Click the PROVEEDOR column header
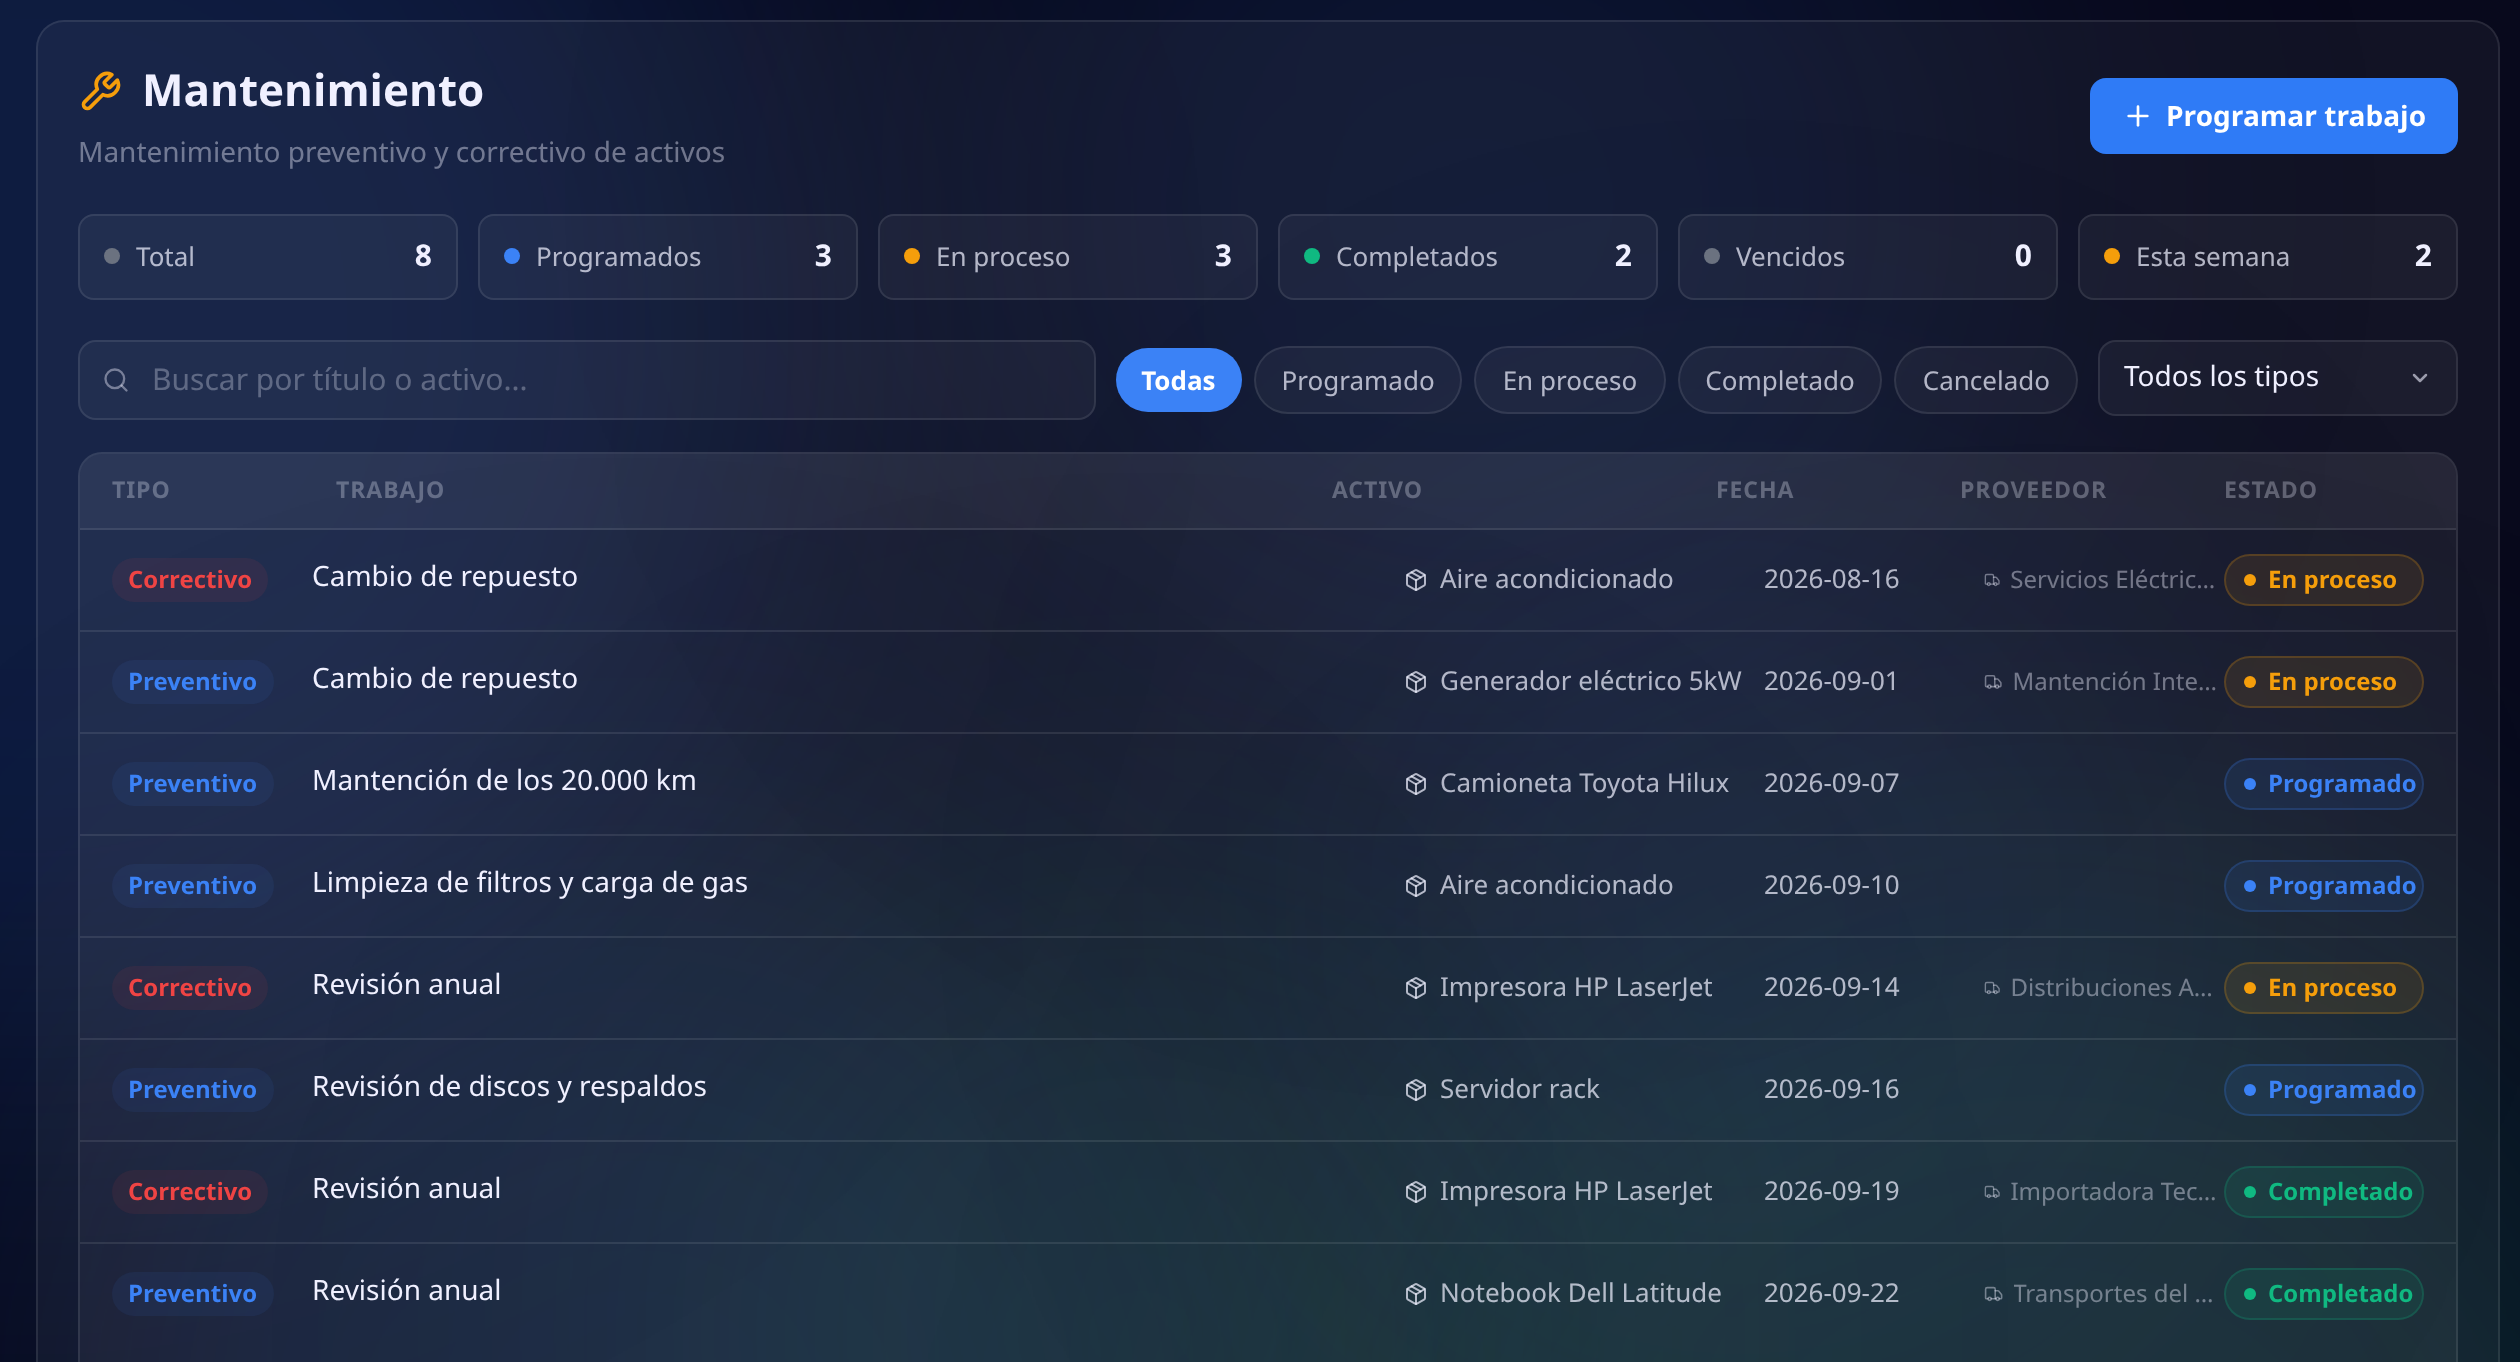The height and width of the screenshot is (1362, 2520). 2033,490
